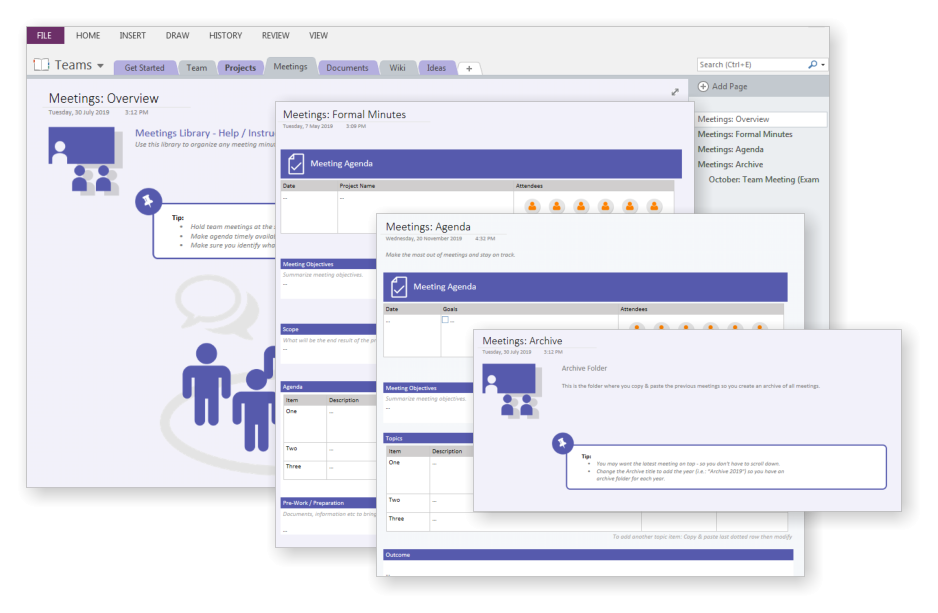Click the Meetings Library Help link
The width and height of the screenshot is (938, 613).
(x=204, y=133)
